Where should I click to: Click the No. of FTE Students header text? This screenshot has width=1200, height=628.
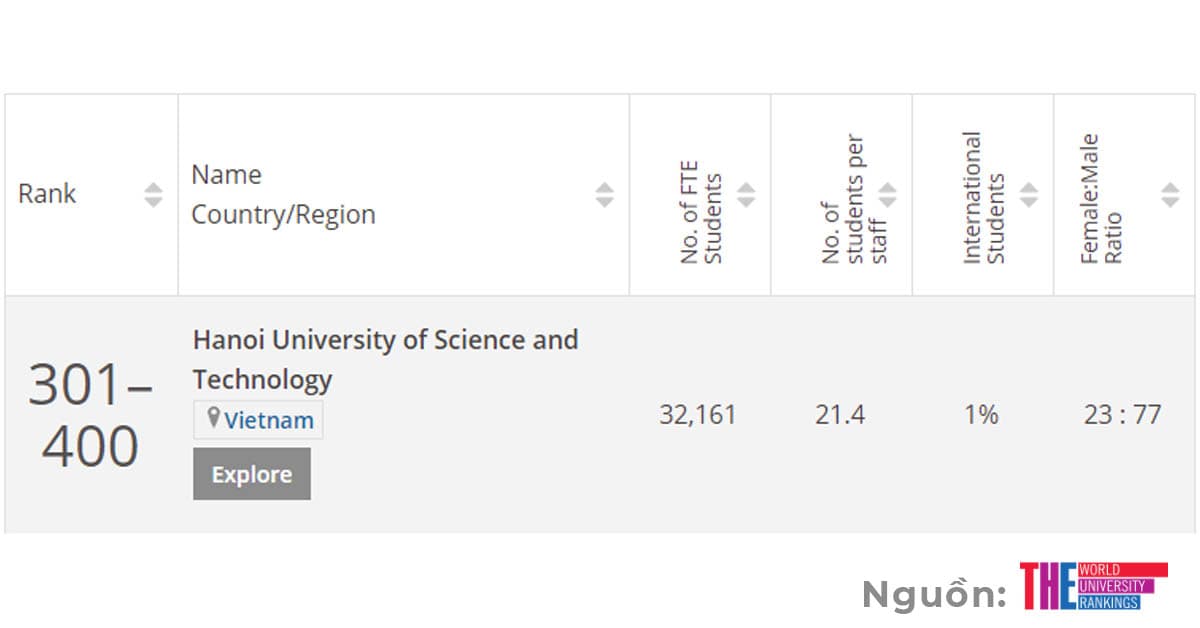pyautogui.click(x=700, y=218)
